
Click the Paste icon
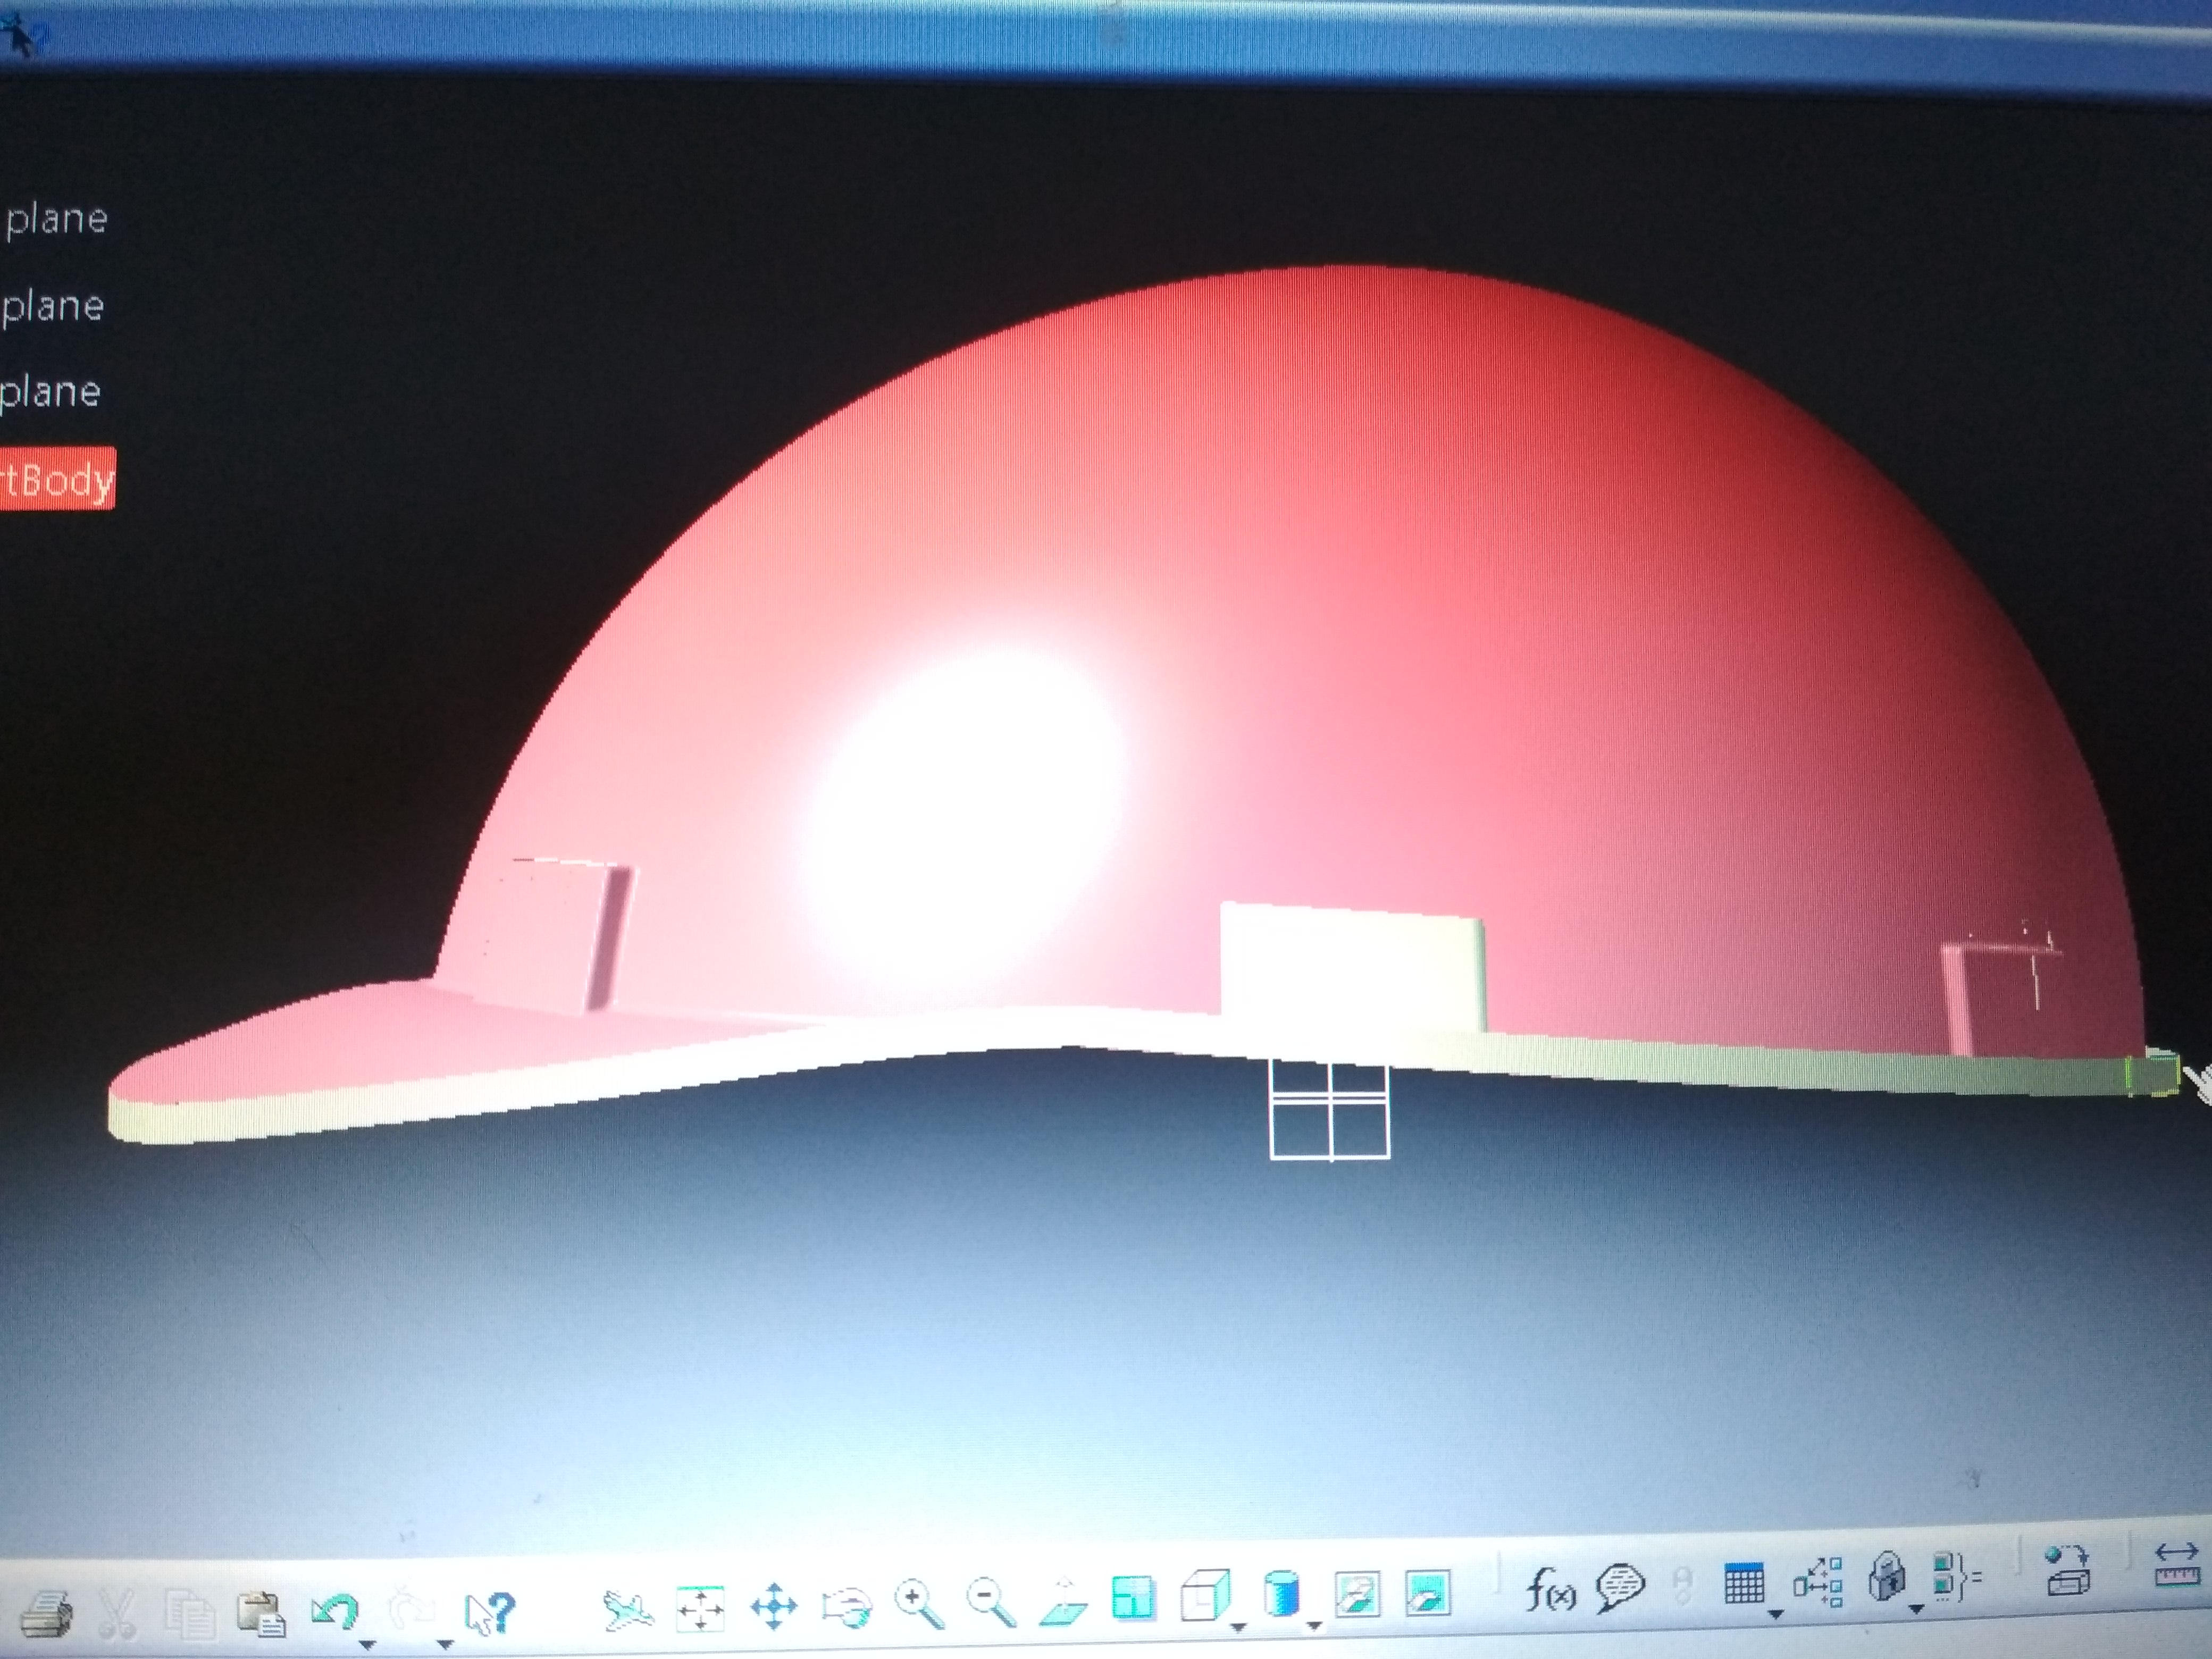coord(261,1612)
